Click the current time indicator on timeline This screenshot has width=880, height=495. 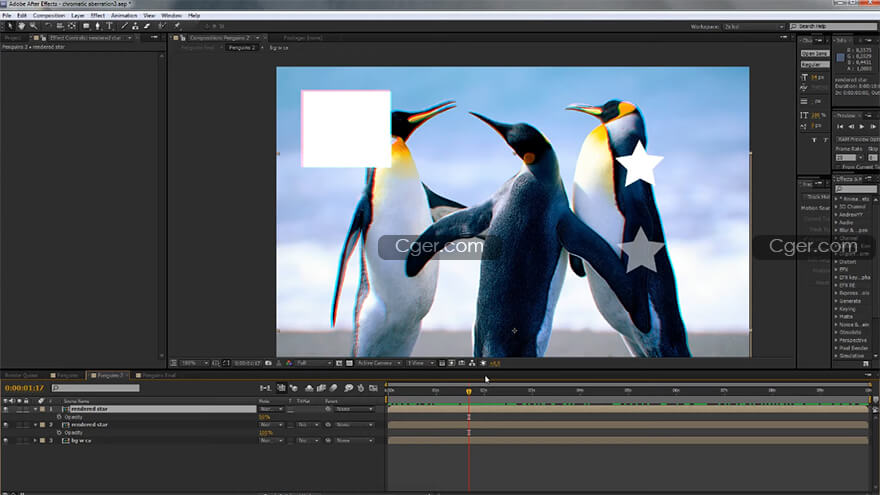point(469,391)
